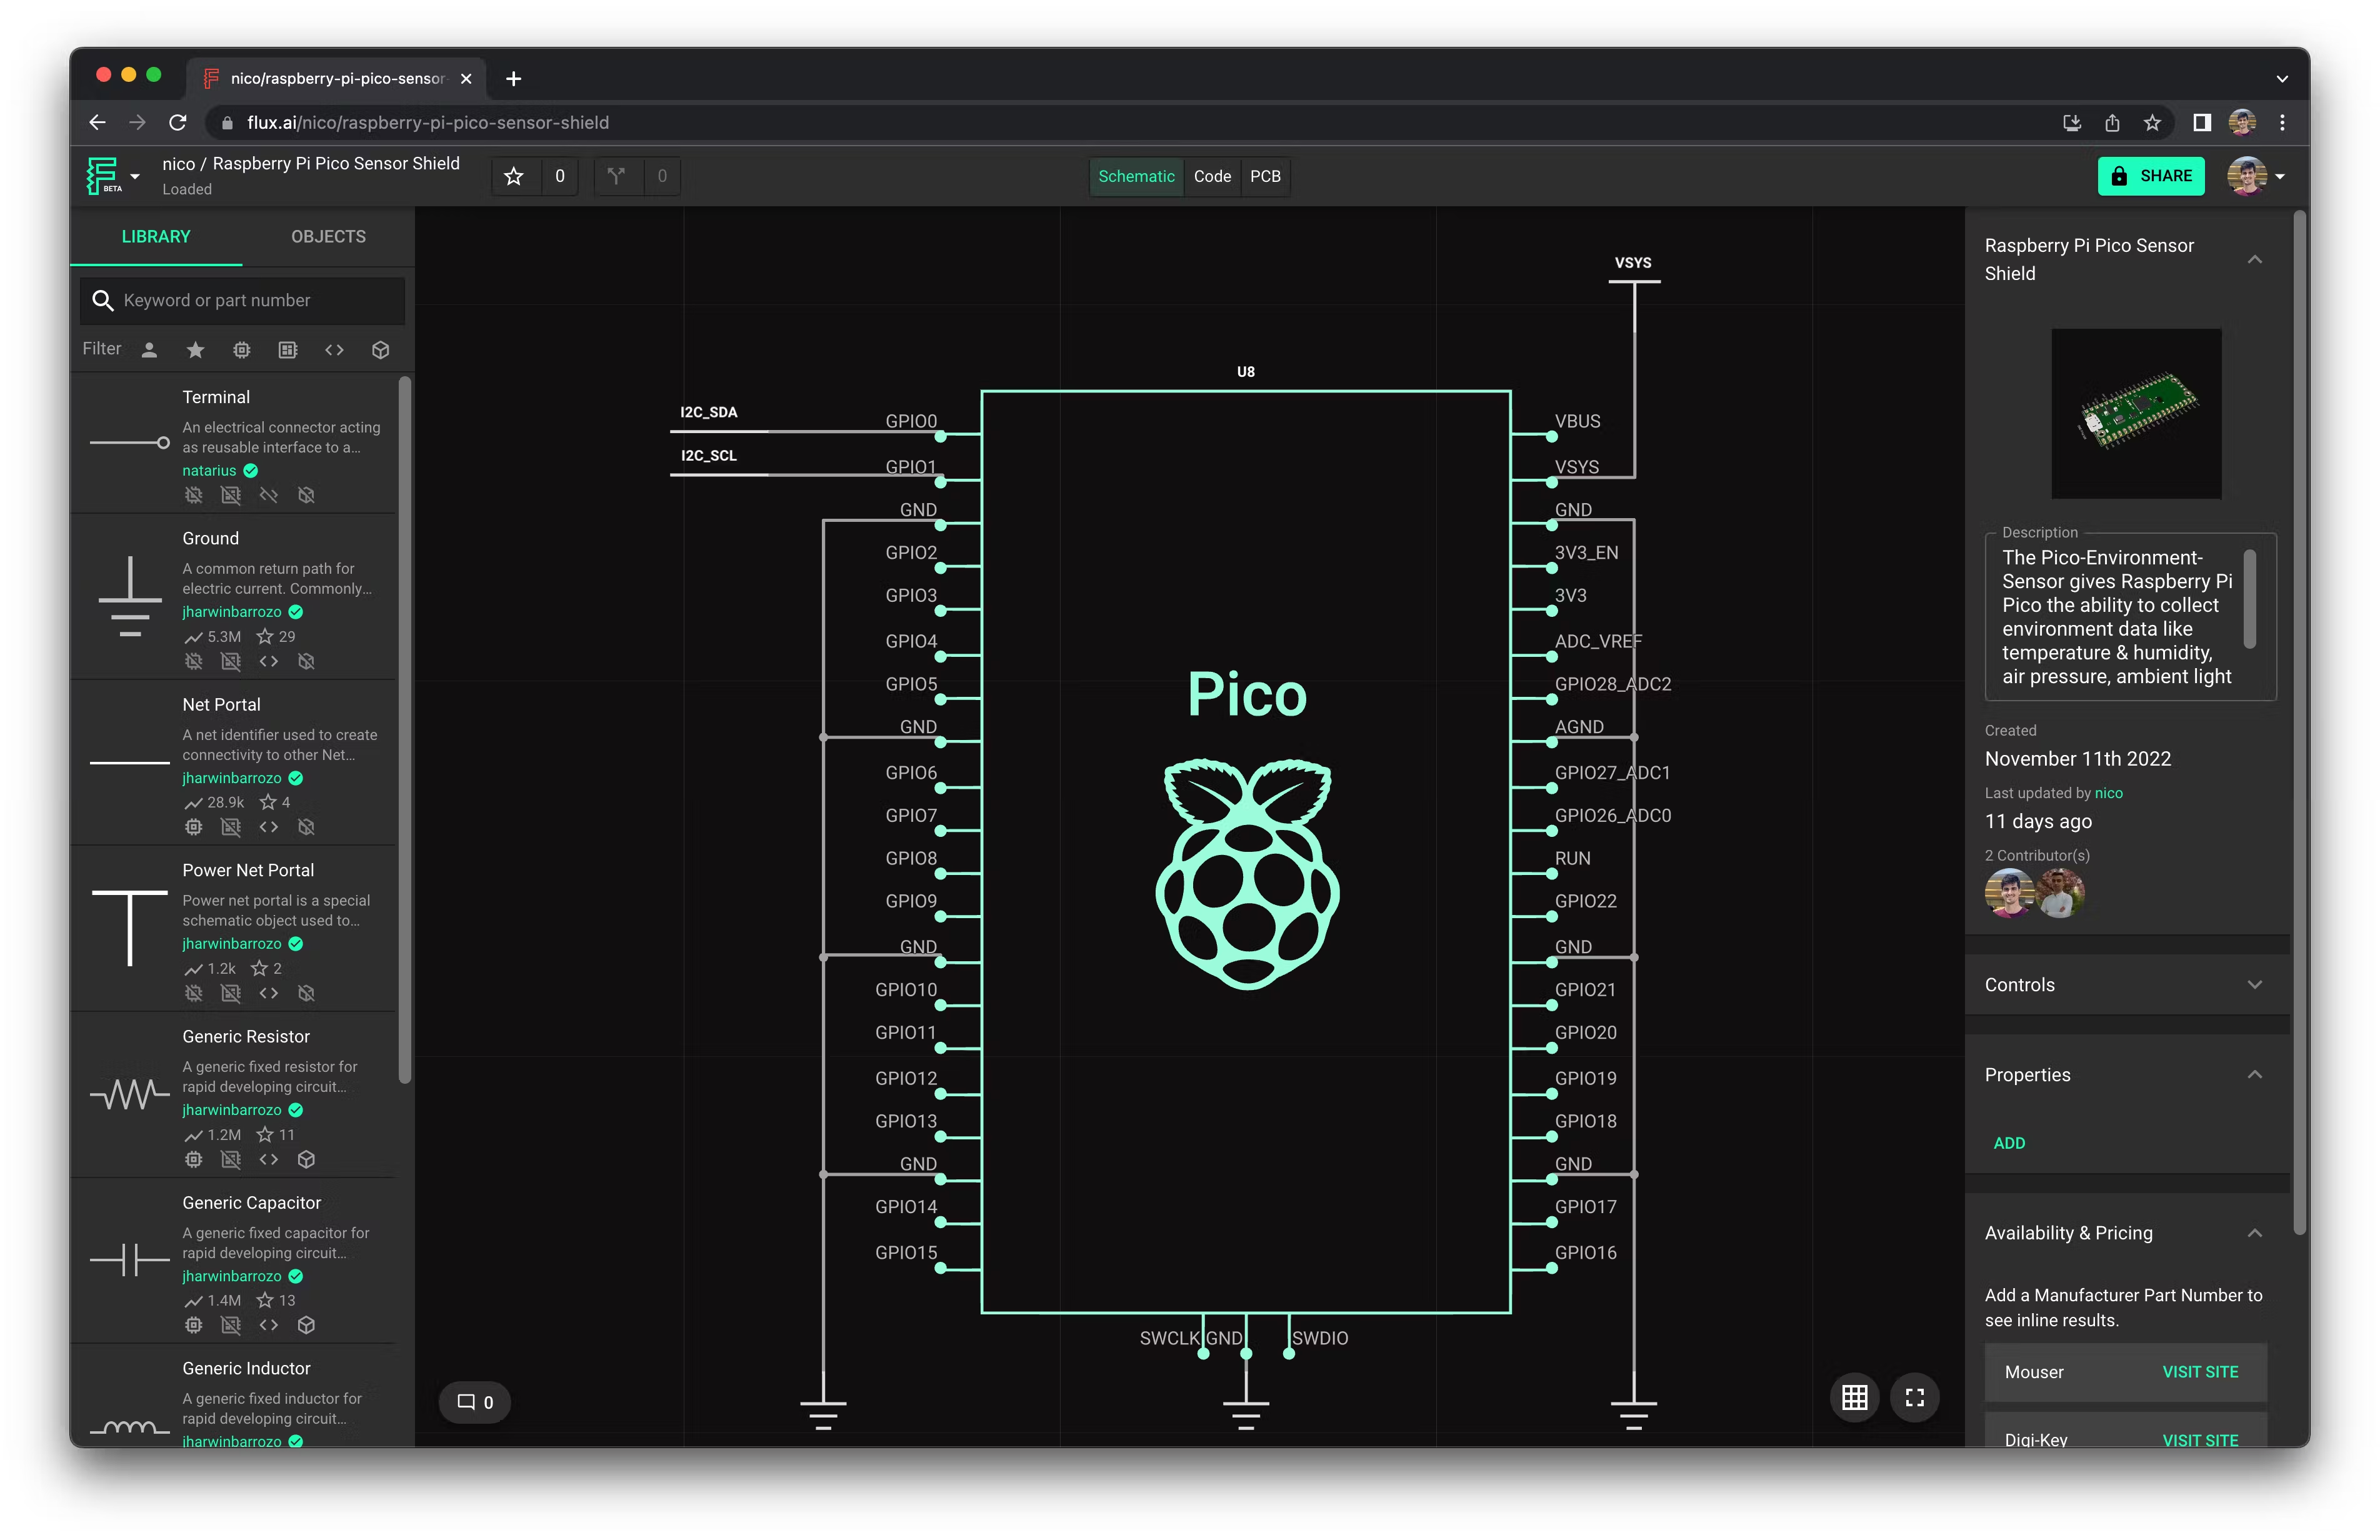Select the Terminal connector symbol
This screenshot has width=2380, height=1540.
pos(130,442)
